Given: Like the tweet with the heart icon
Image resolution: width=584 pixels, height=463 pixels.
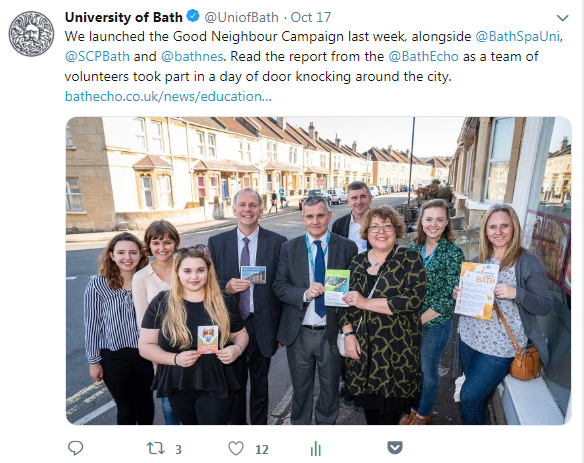Looking at the screenshot, I should pyautogui.click(x=236, y=448).
